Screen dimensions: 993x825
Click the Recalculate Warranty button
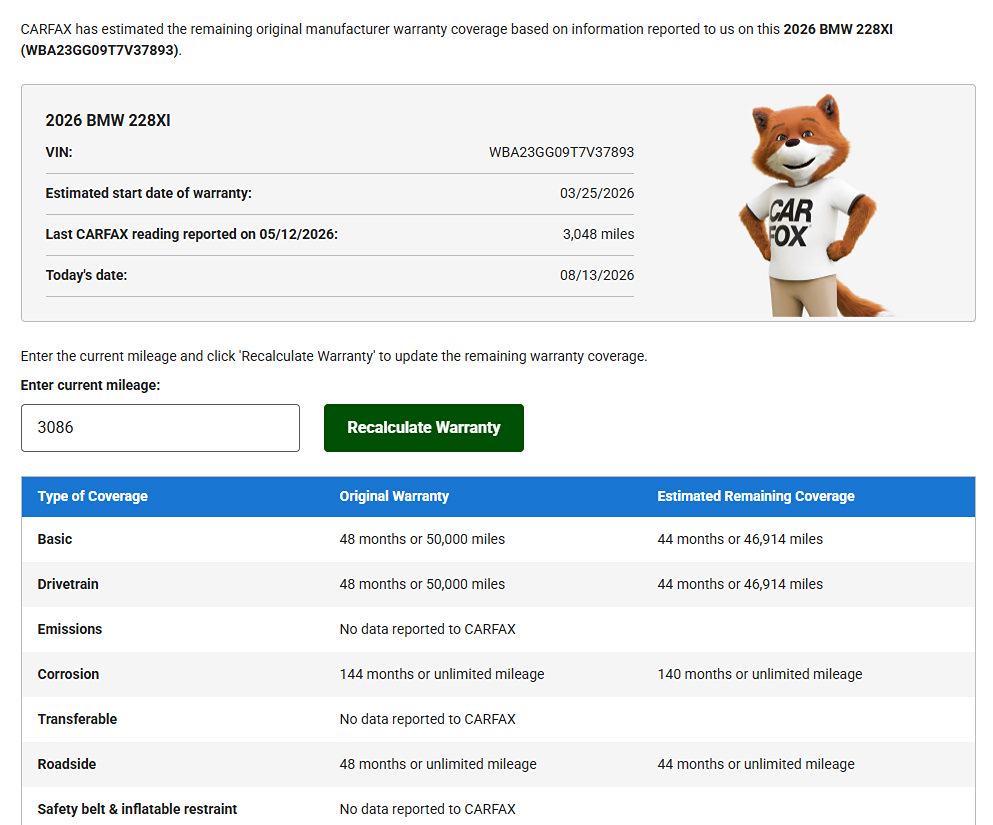click(x=424, y=428)
